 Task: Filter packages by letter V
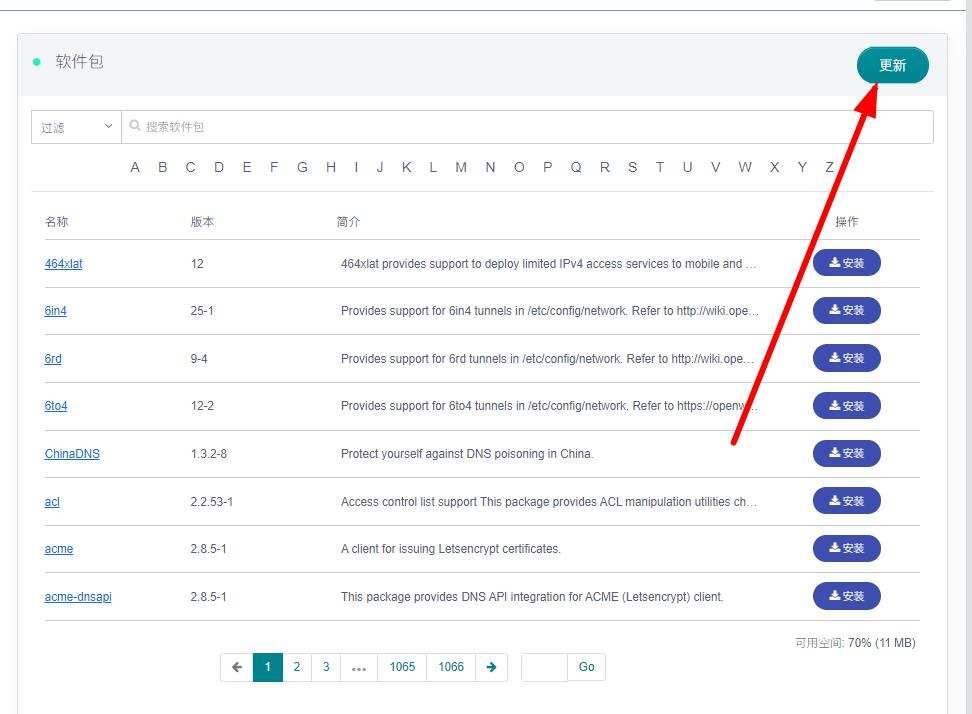715,167
